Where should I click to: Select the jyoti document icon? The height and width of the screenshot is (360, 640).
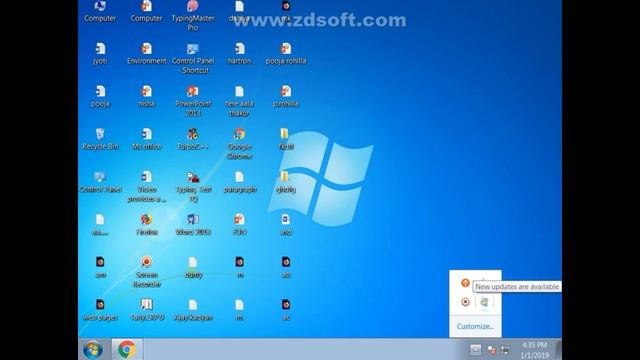pos(100,49)
